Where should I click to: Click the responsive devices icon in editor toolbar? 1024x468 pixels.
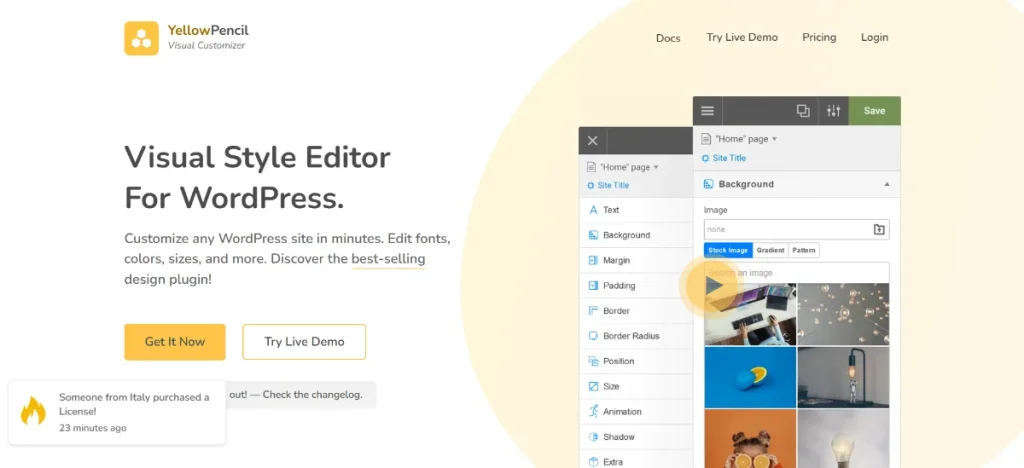803,111
